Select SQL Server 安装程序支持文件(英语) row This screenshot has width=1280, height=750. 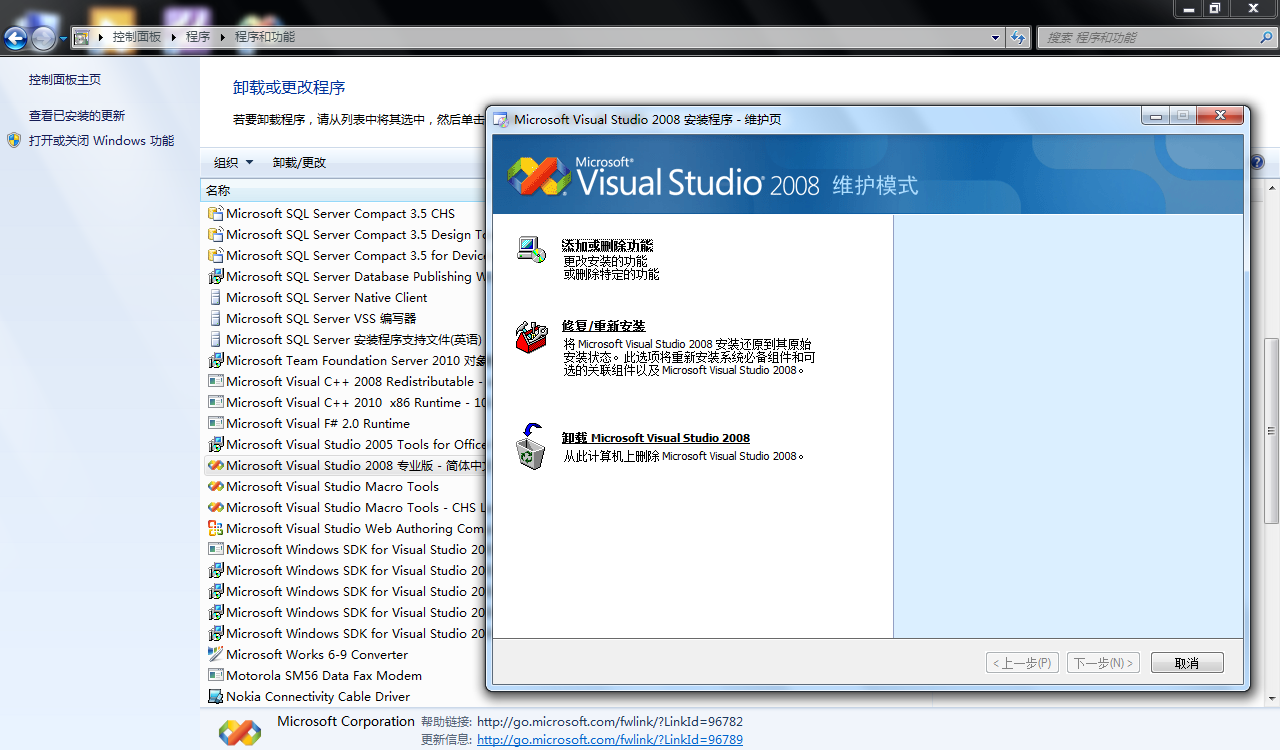(x=345, y=339)
